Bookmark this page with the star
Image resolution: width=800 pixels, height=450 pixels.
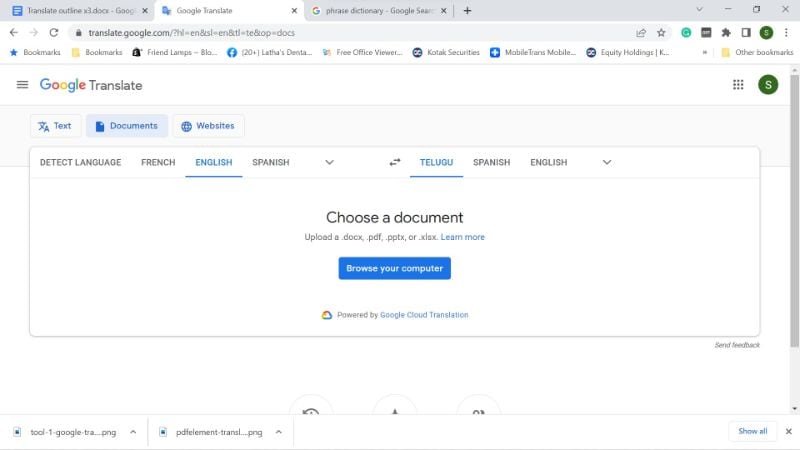point(661,33)
